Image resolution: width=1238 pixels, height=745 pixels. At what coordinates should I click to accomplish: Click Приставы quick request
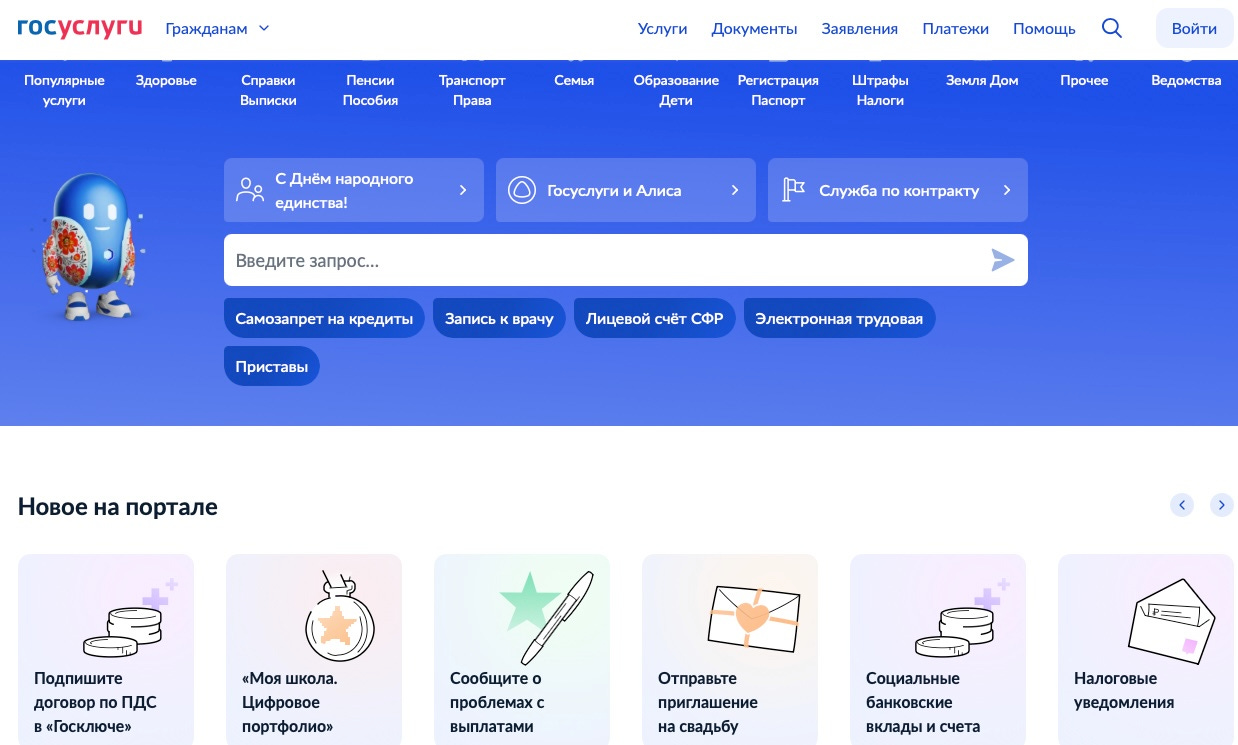(x=272, y=366)
